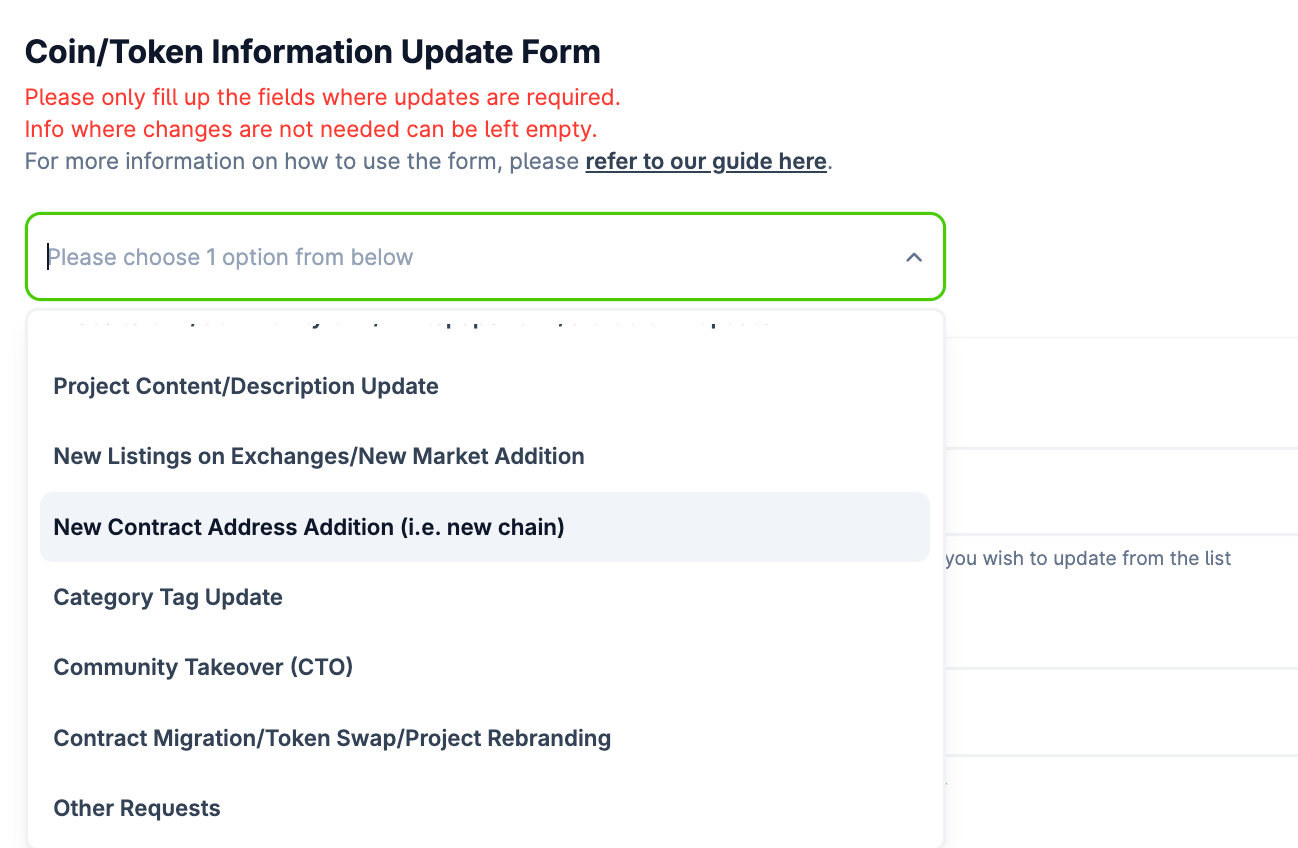The height and width of the screenshot is (848, 1298).
Task: Collapse the dropdown using the chevron icon
Action: (913, 257)
